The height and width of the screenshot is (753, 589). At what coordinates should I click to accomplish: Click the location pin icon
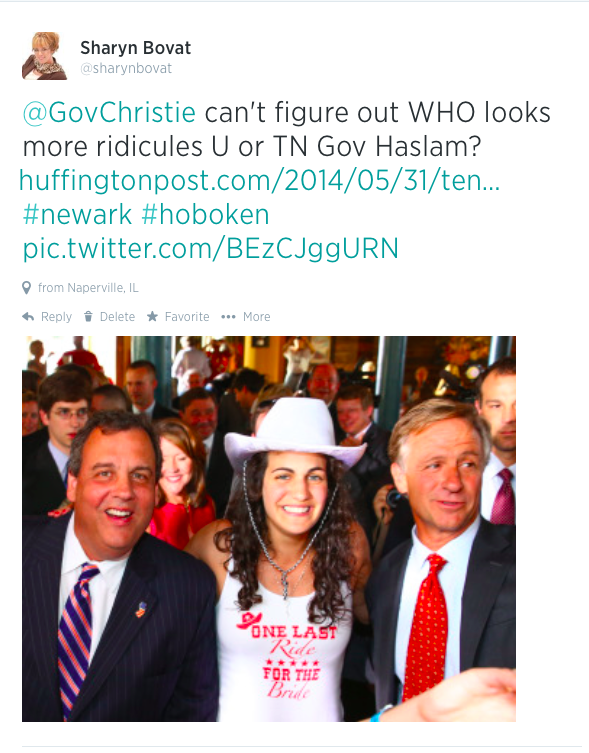tap(27, 288)
